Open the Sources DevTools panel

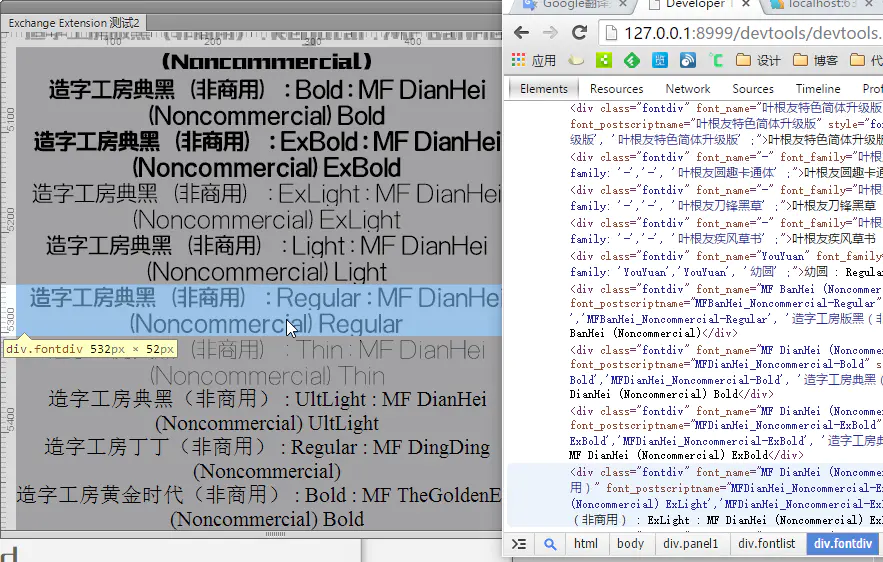click(753, 88)
